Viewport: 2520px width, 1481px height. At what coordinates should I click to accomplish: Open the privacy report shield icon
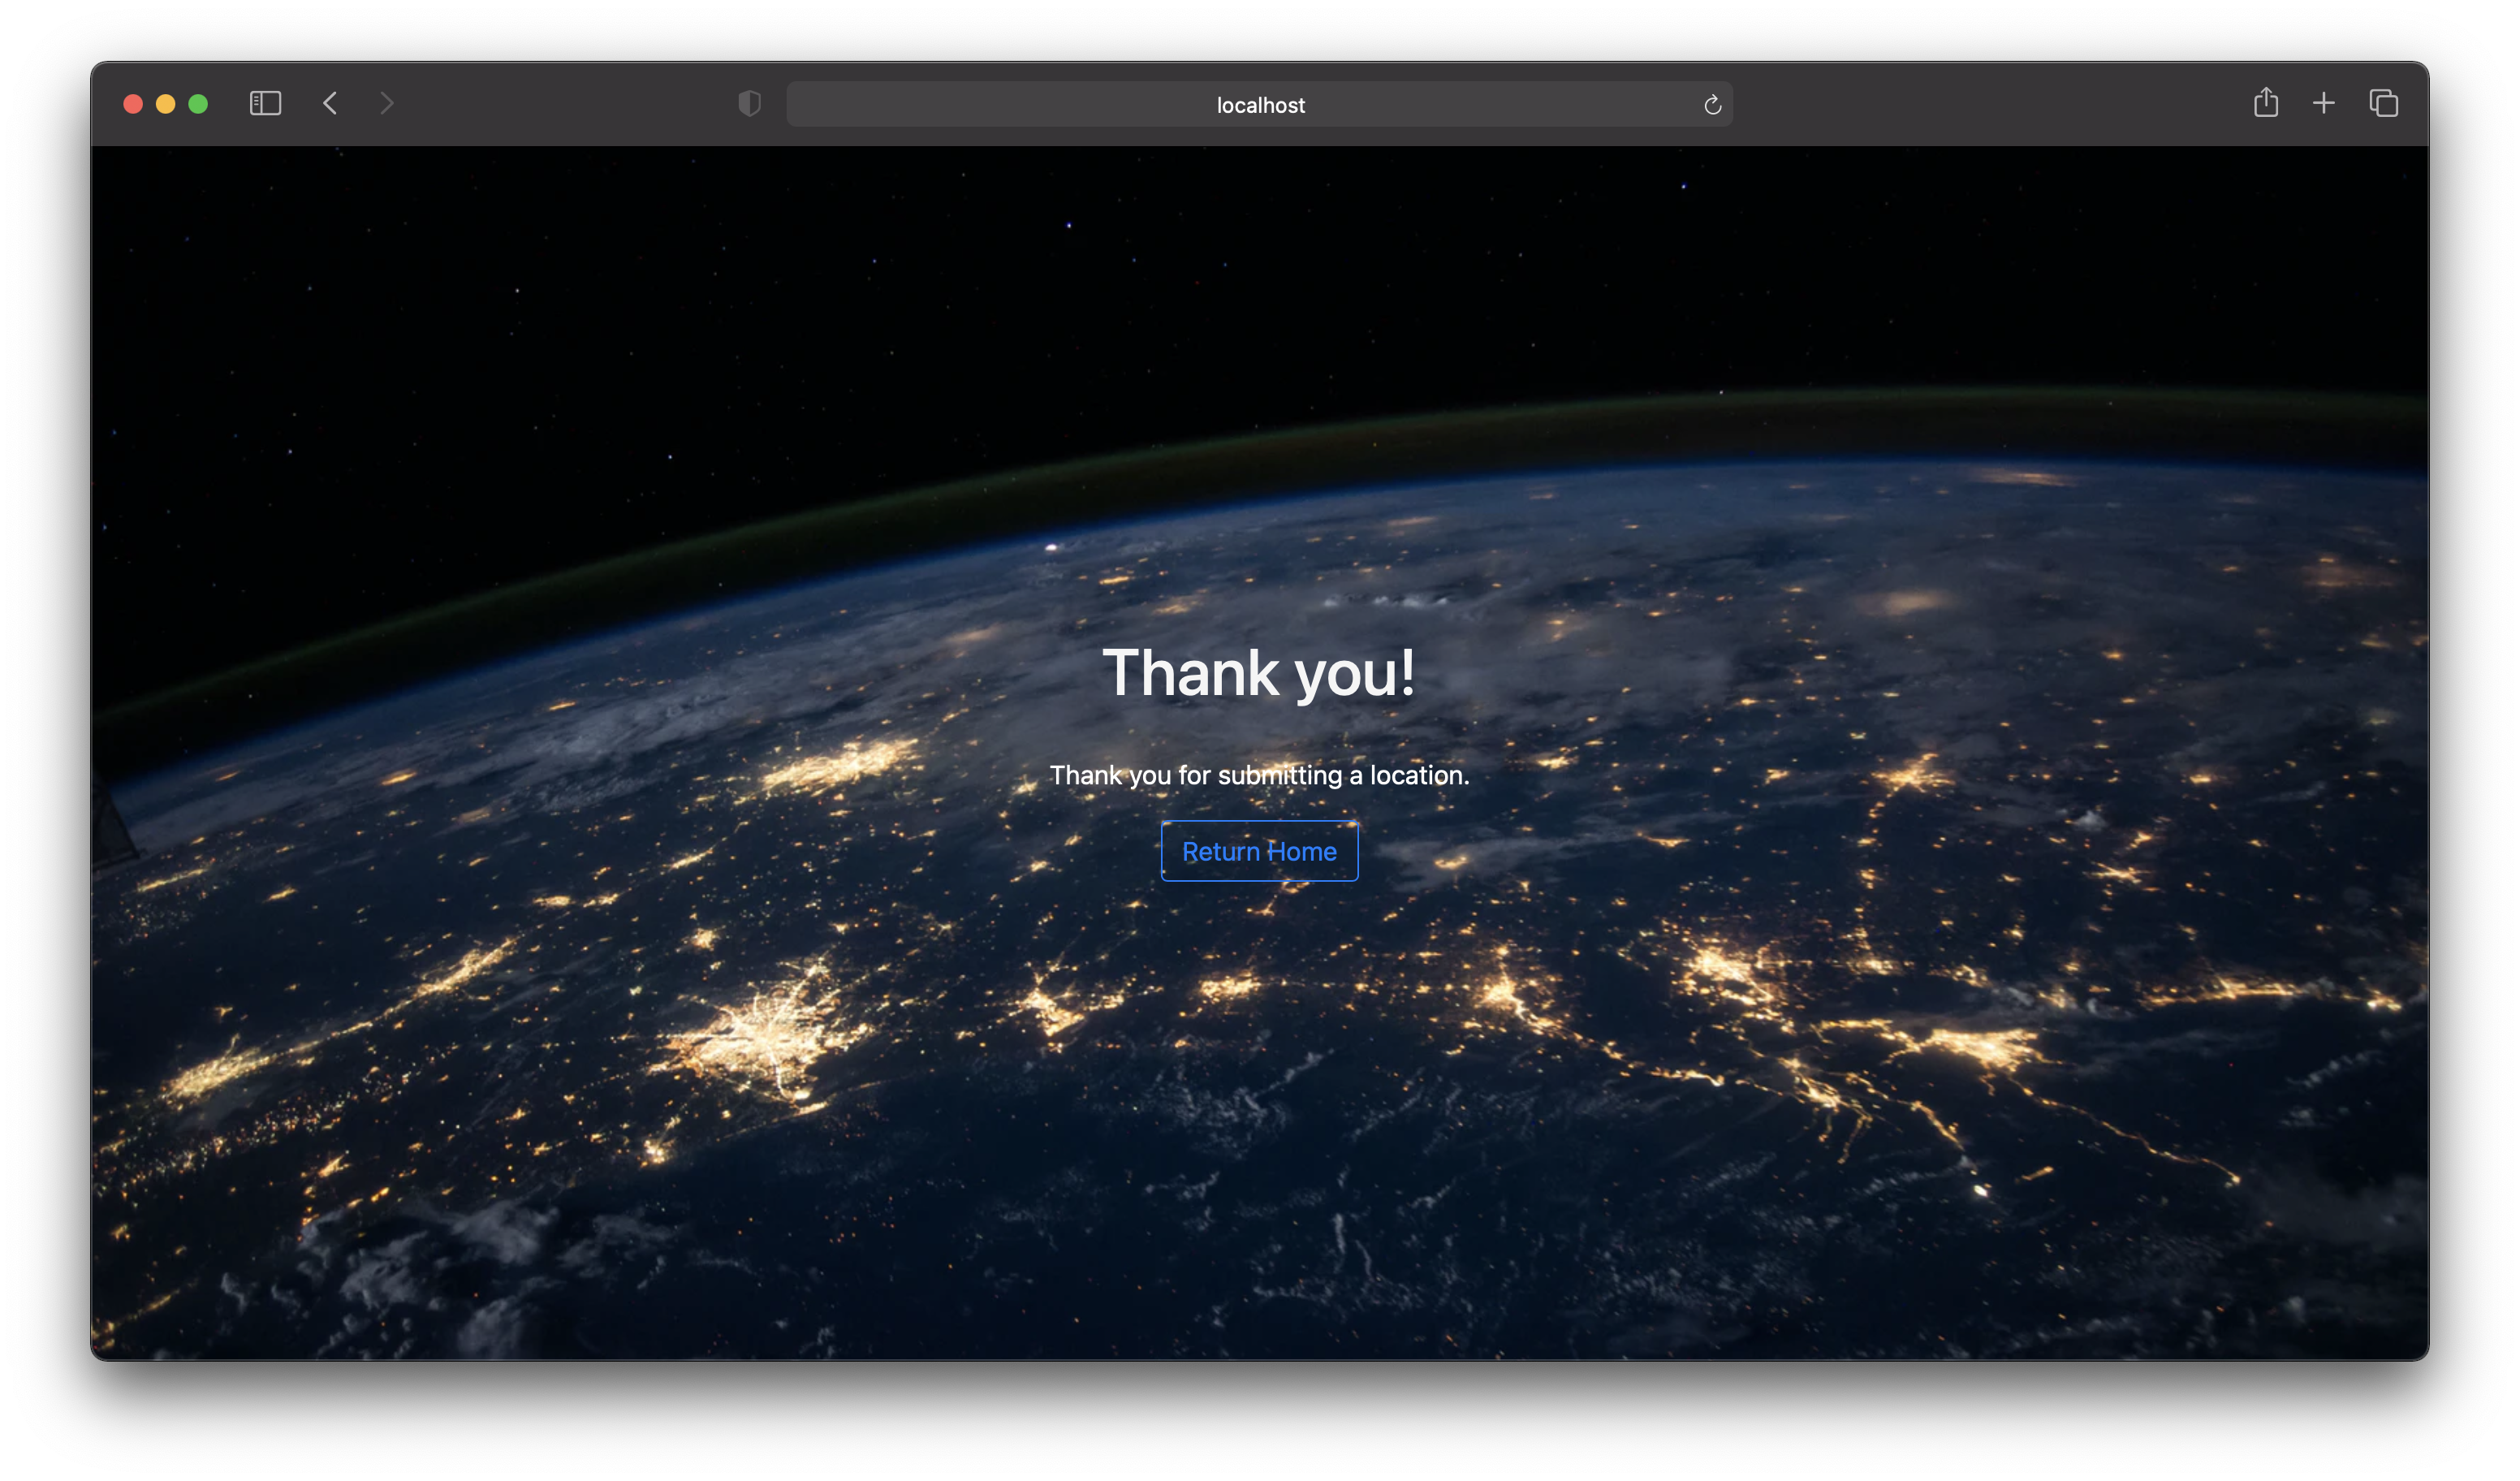(x=749, y=103)
